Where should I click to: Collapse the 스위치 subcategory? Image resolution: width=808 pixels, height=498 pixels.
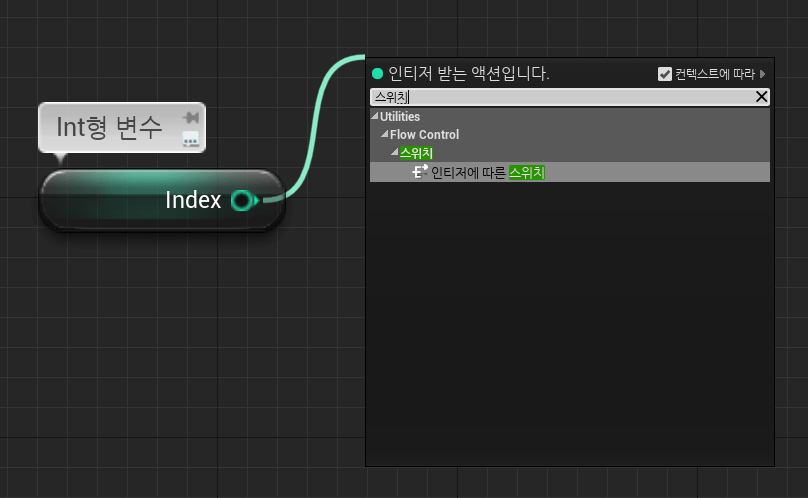pyautogui.click(x=394, y=152)
